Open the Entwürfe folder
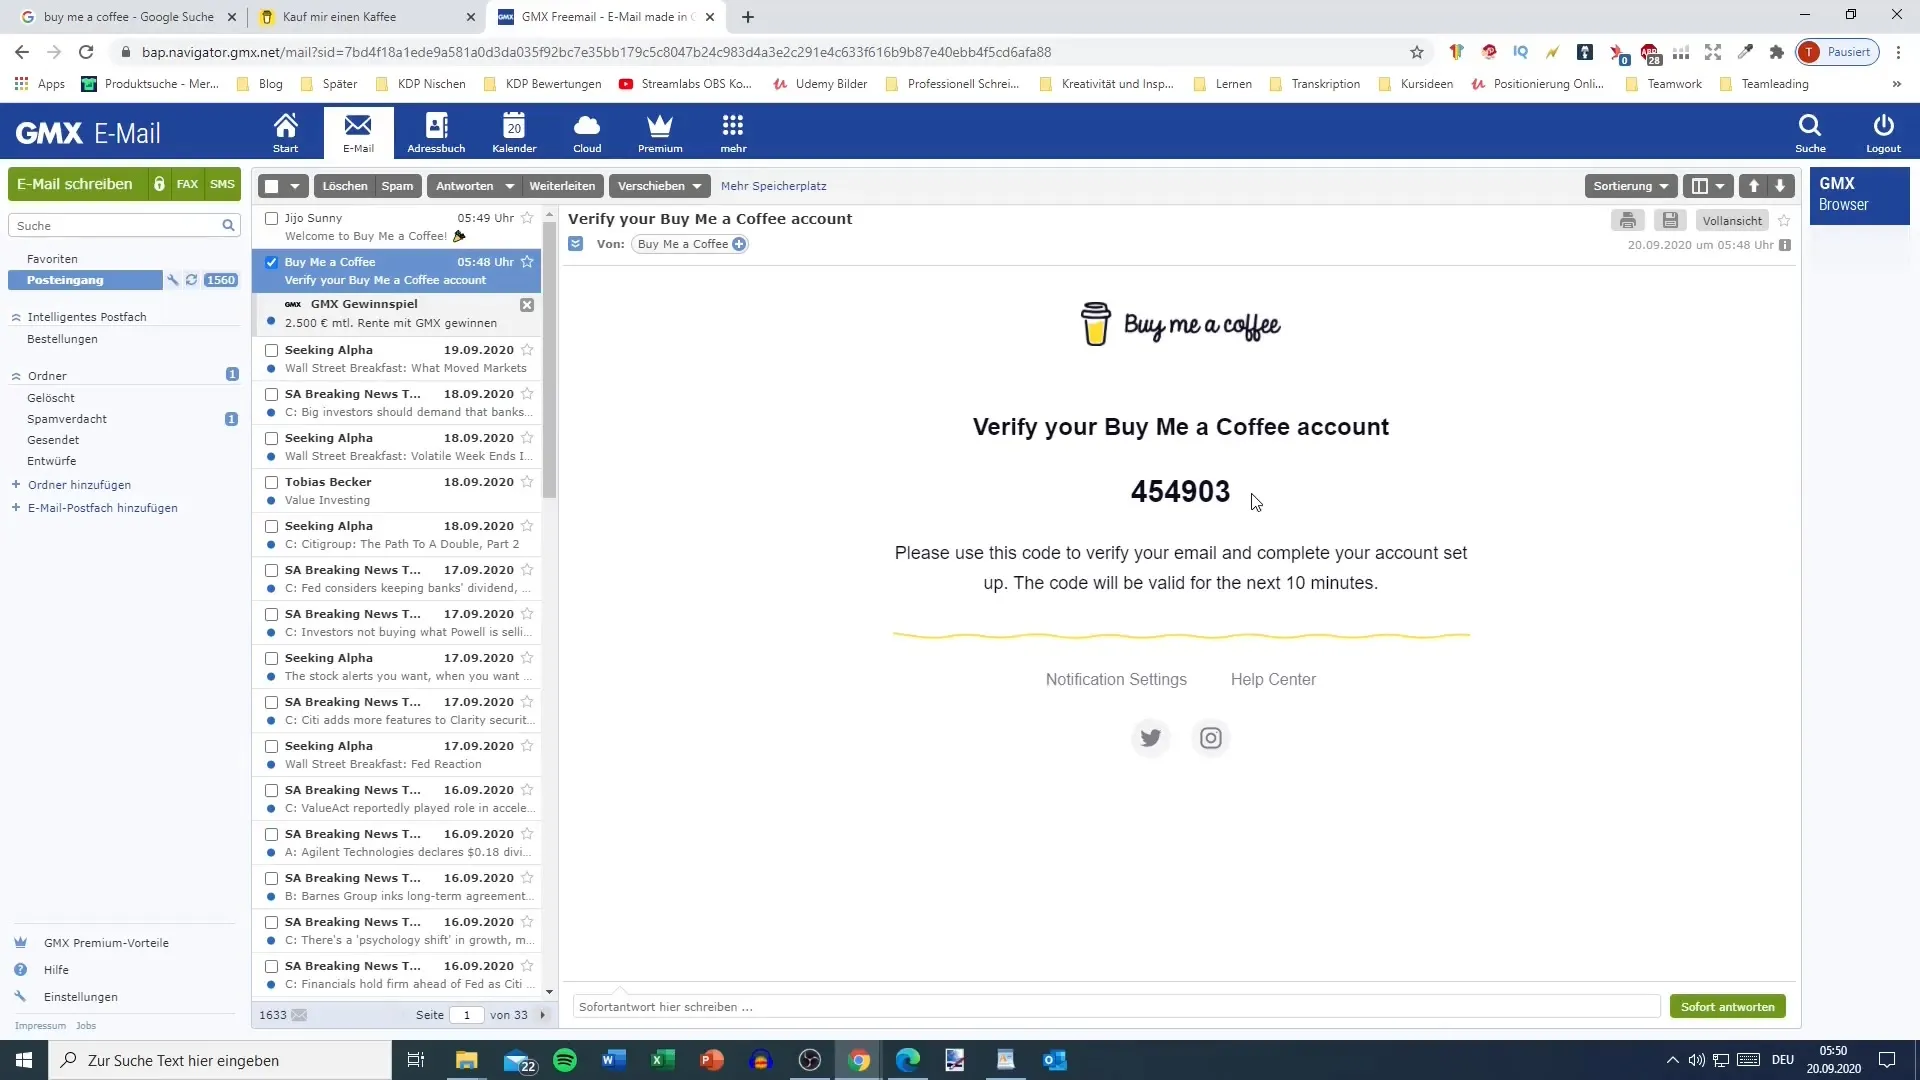Image resolution: width=1920 pixels, height=1080 pixels. coord(51,461)
